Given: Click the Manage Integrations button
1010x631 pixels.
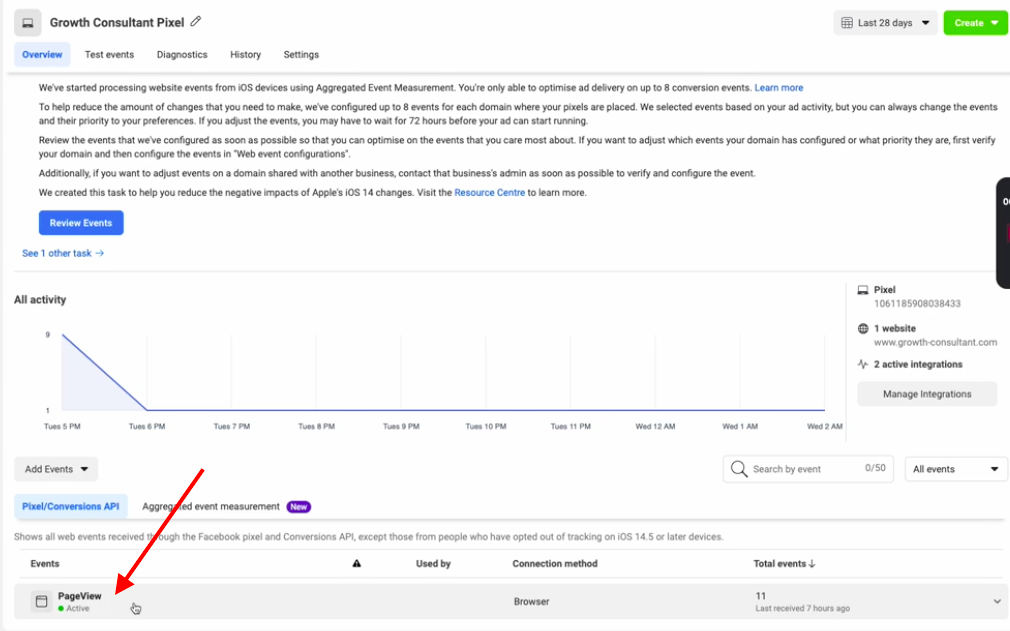Looking at the screenshot, I should [927, 394].
